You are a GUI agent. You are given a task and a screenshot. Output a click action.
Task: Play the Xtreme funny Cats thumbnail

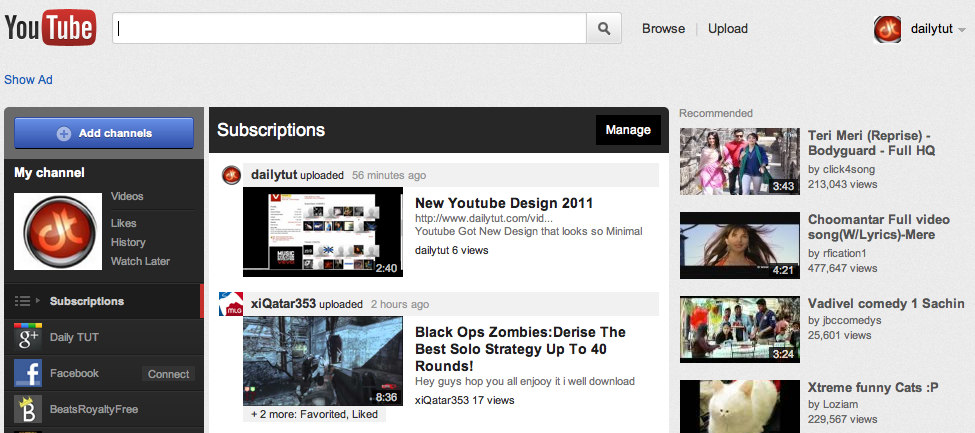[740, 406]
